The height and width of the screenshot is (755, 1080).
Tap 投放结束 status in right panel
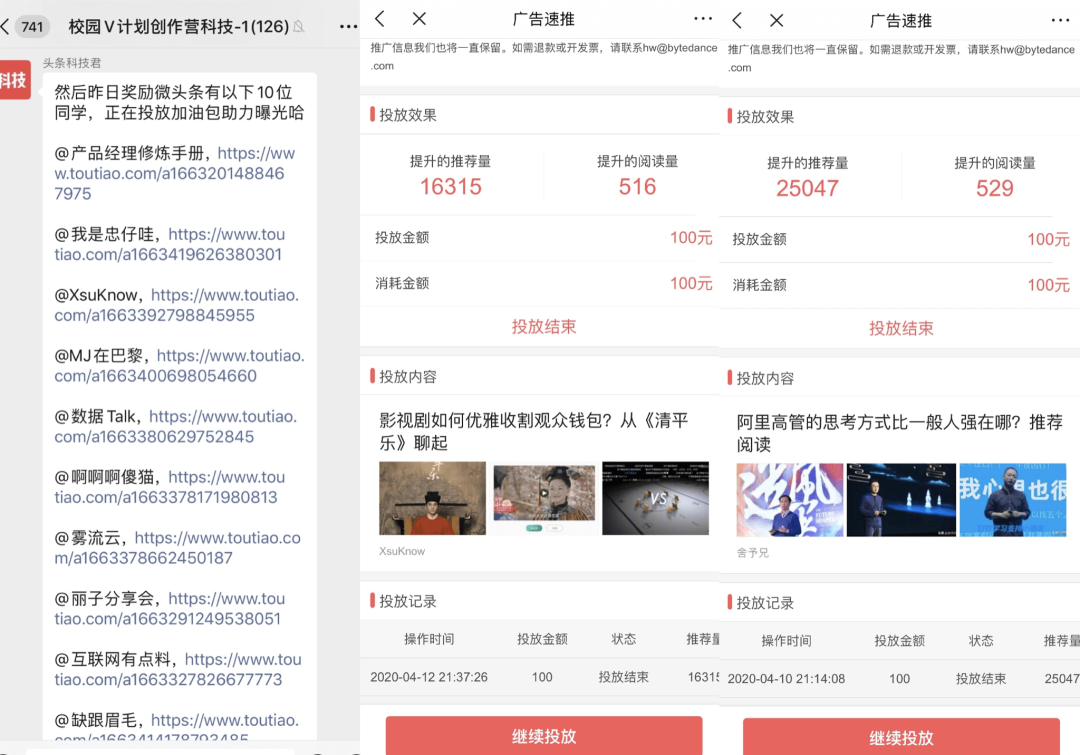click(901, 328)
